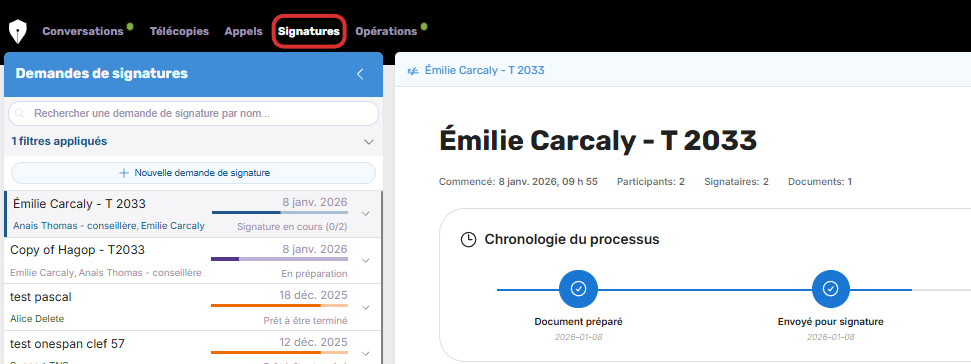The width and height of the screenshot is (971, 364).
Task: Select test onespan clef 57 request
Action: click(193, 347)
